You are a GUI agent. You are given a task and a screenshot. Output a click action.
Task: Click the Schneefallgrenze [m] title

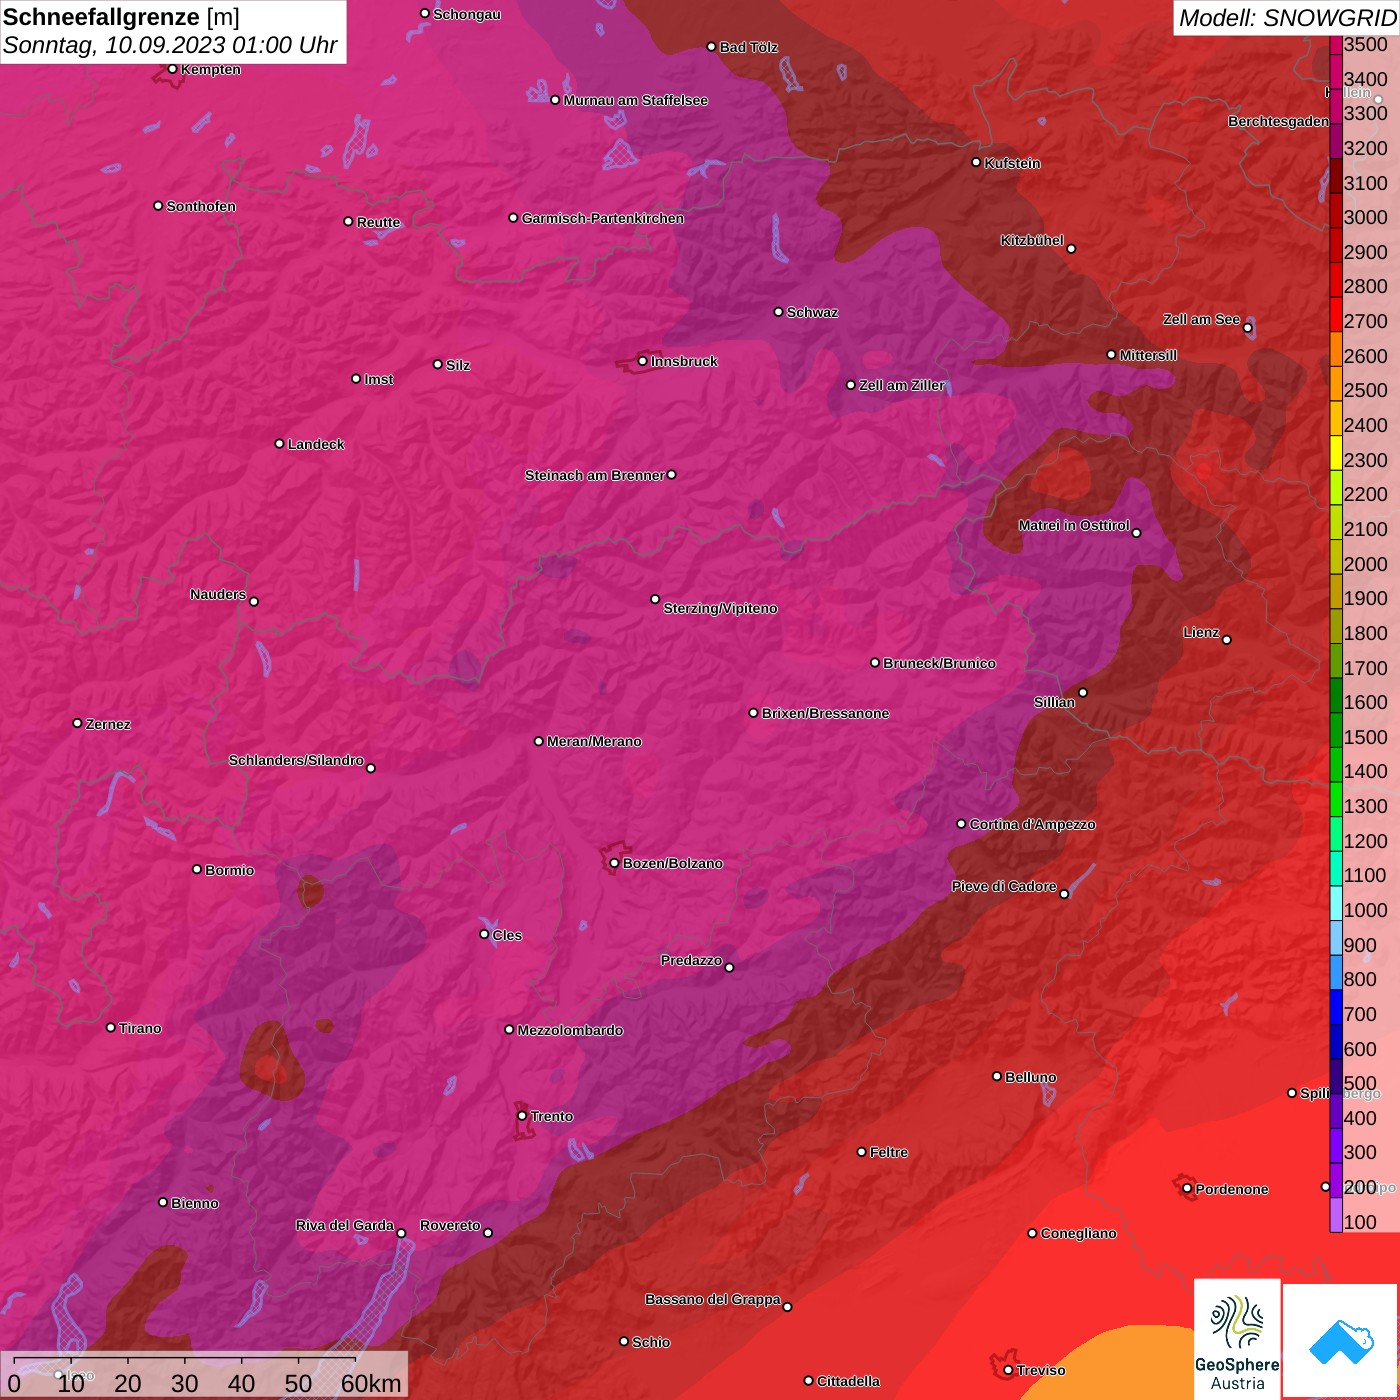point(121,17)
